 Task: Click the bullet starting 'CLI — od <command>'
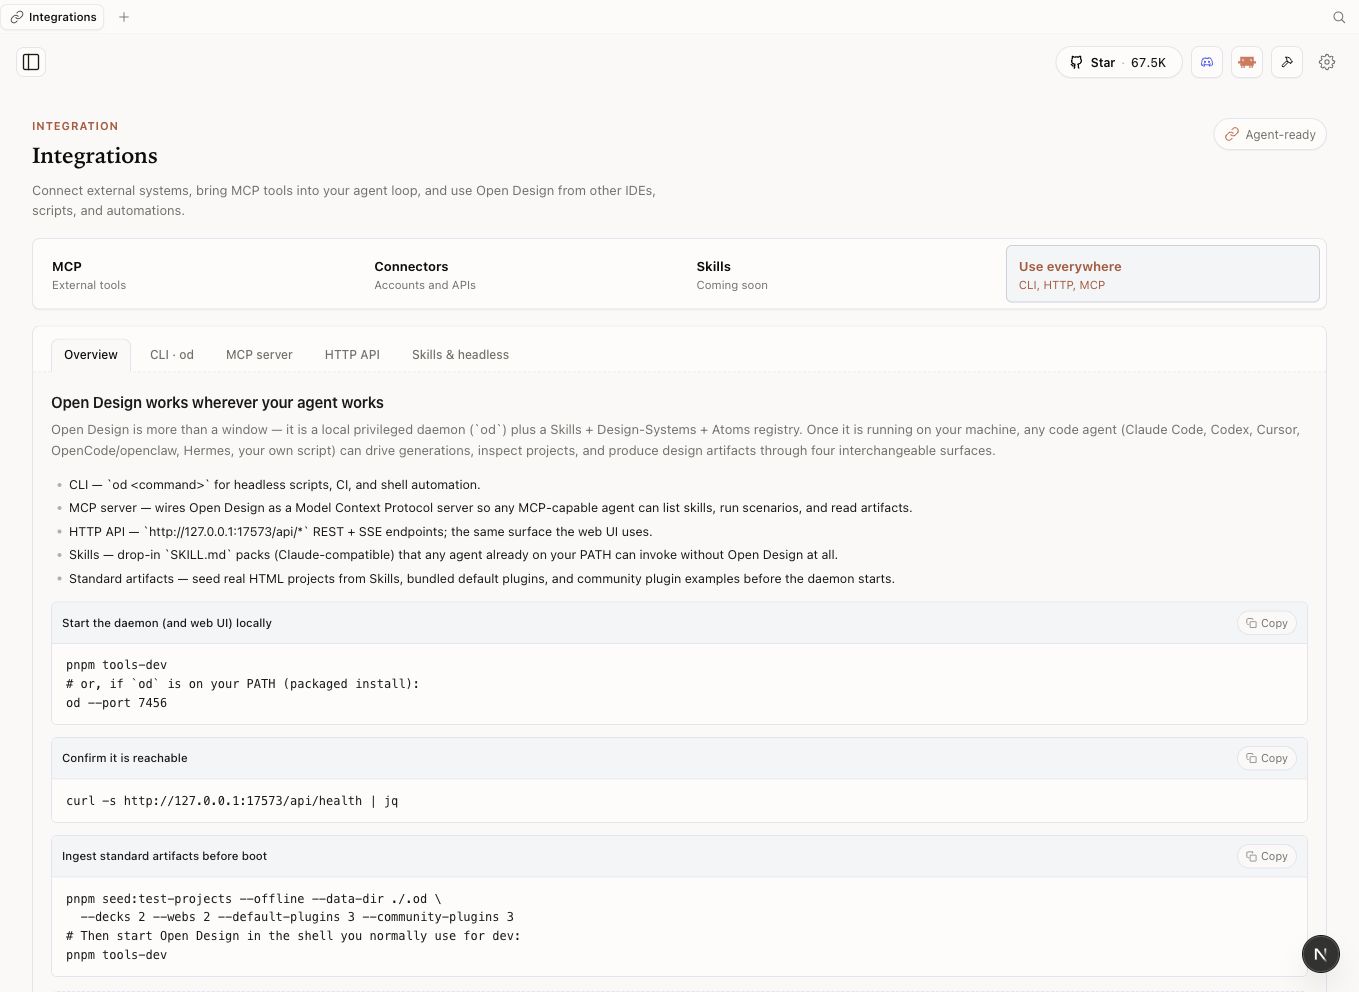(274, 485)
